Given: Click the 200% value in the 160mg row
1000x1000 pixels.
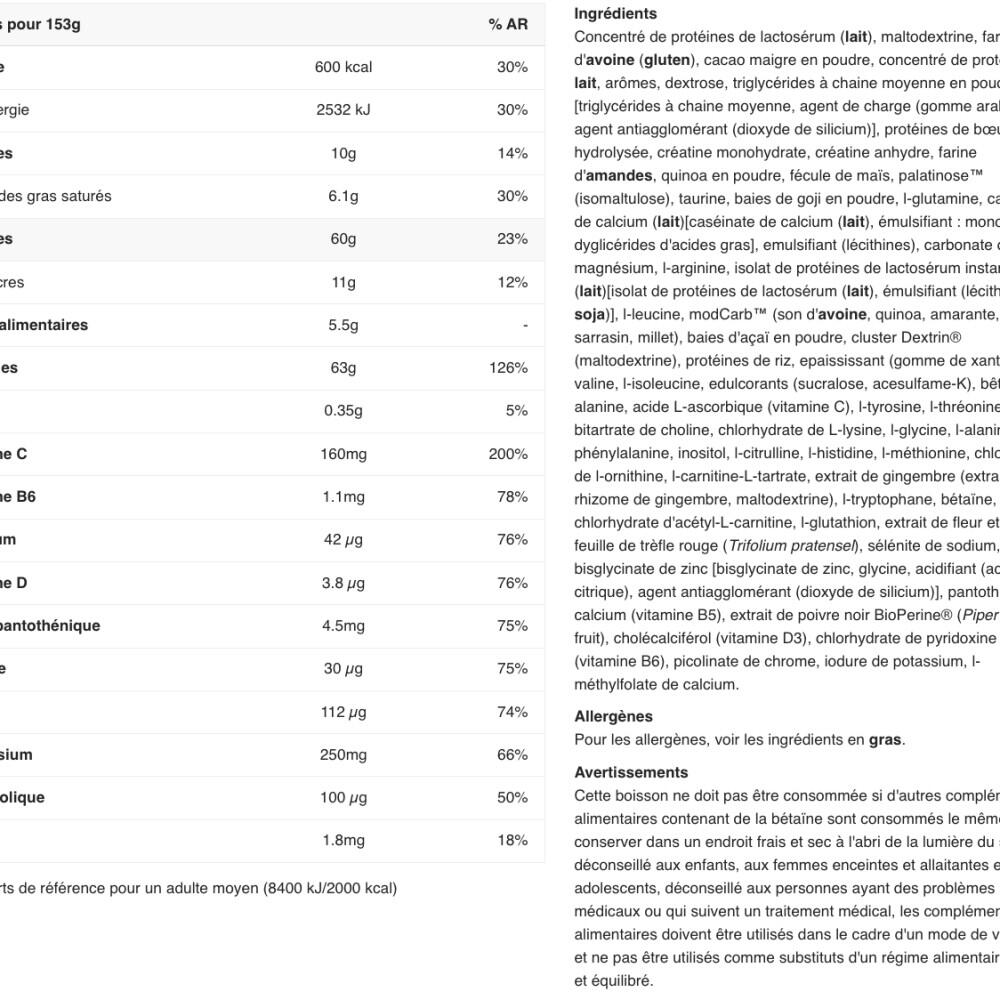Looking at the screenshot, I should pyautogui.click(x=508, y=454).
